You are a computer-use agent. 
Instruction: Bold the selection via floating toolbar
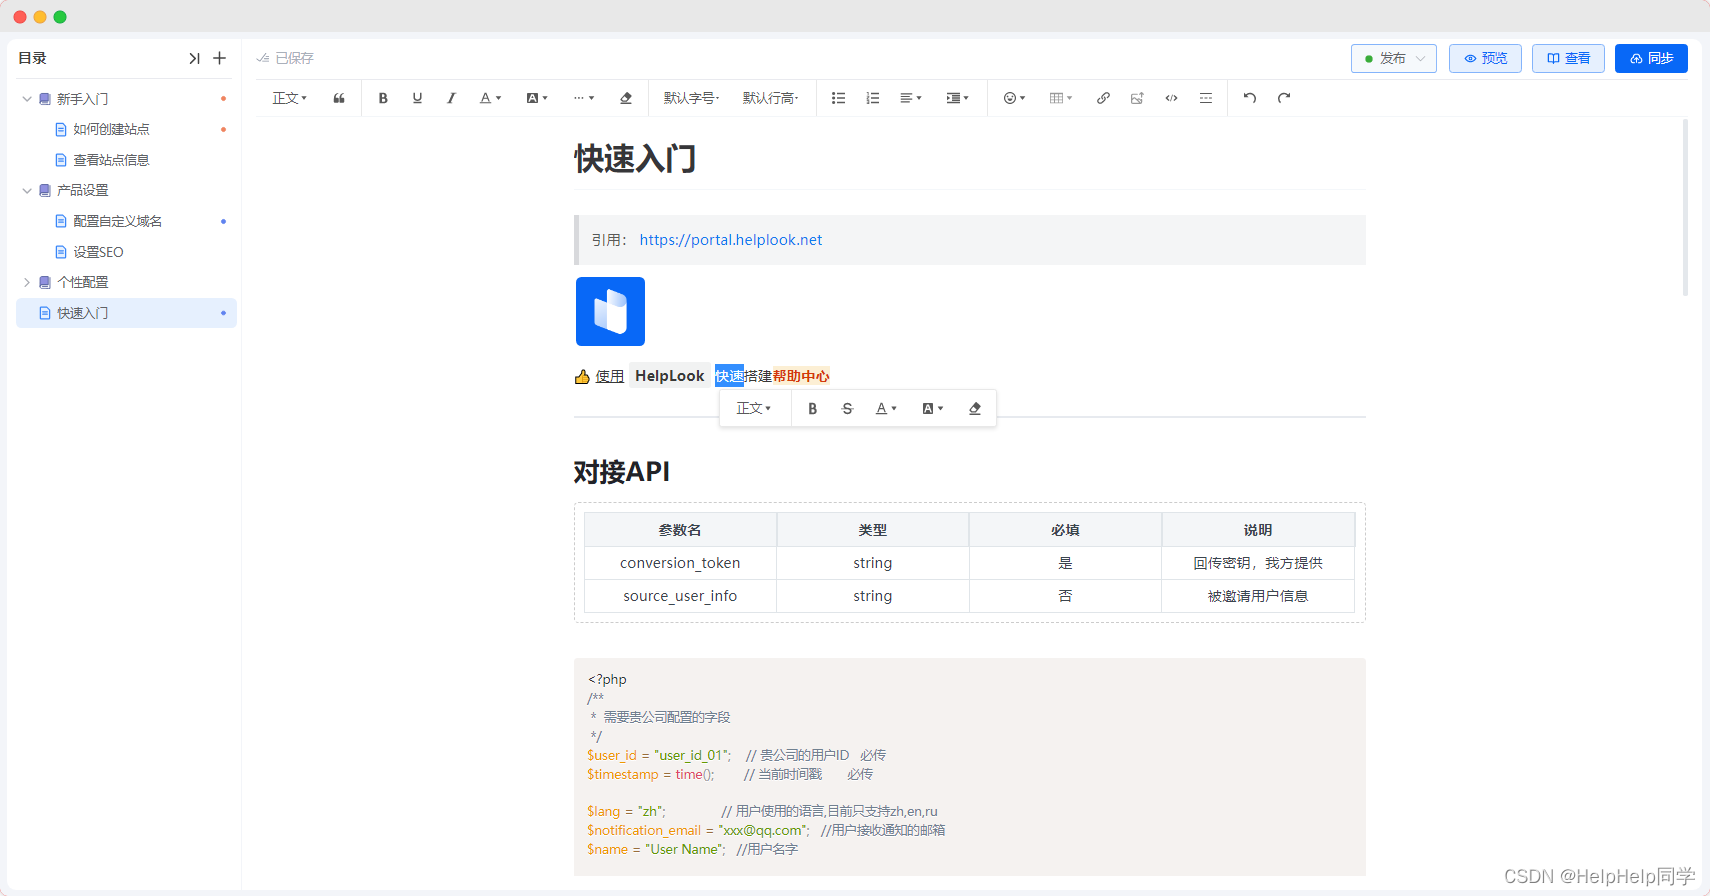[813, 409]
